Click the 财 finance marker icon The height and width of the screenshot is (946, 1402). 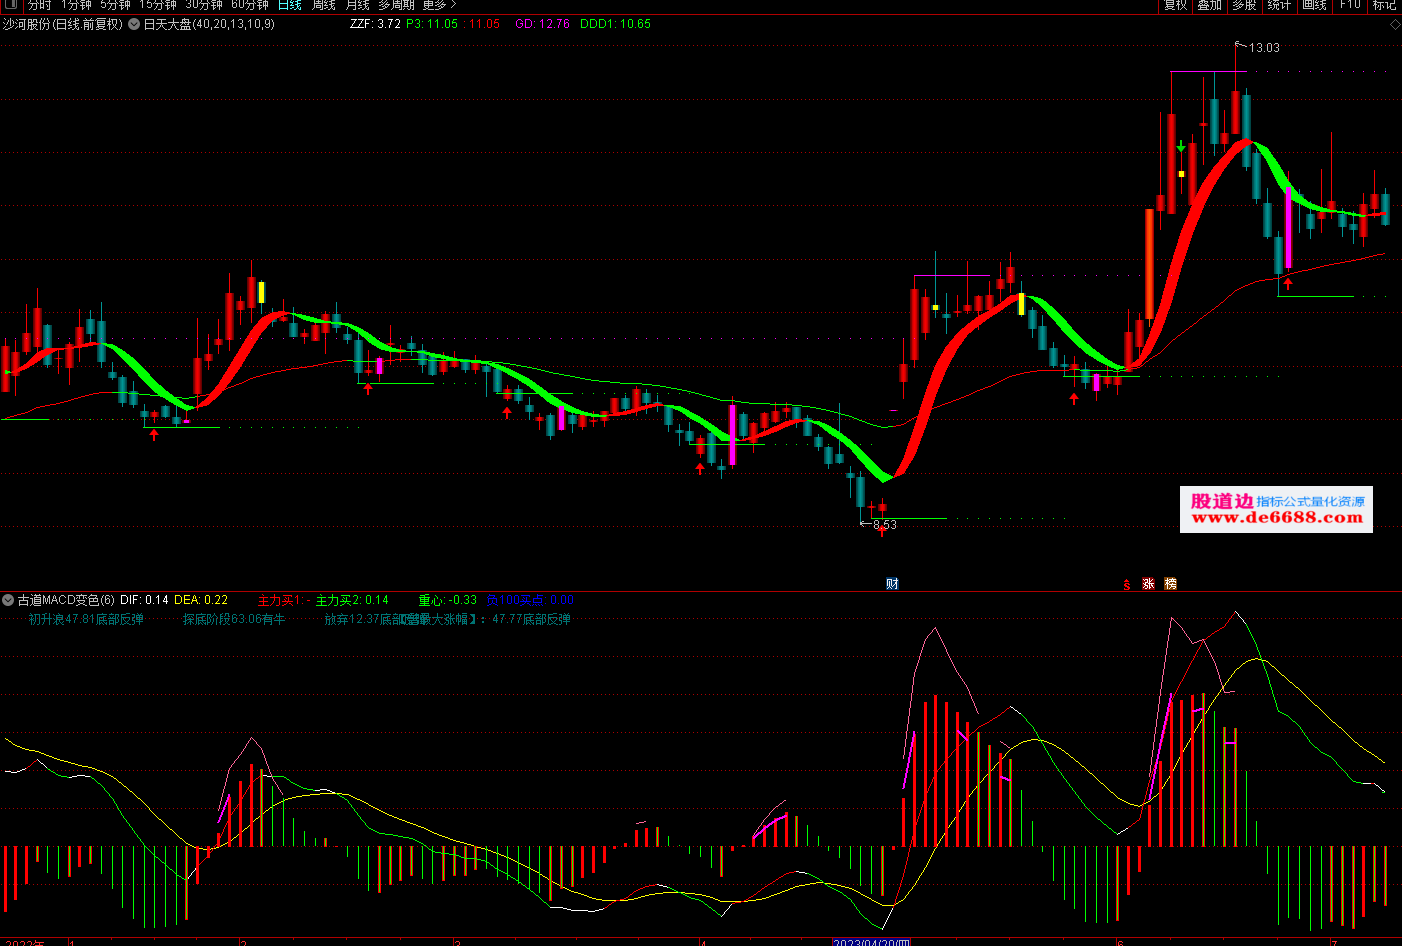coord(892,584)
